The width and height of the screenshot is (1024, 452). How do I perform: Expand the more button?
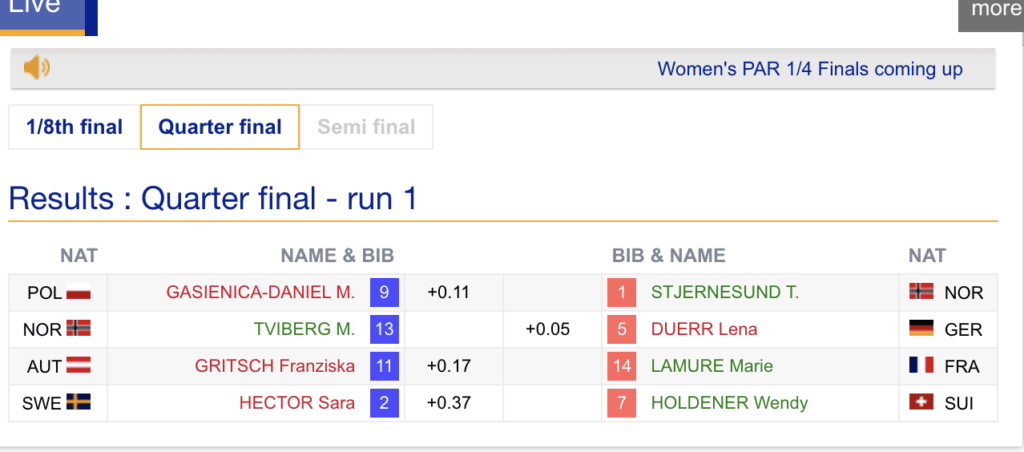click(994, 11)
